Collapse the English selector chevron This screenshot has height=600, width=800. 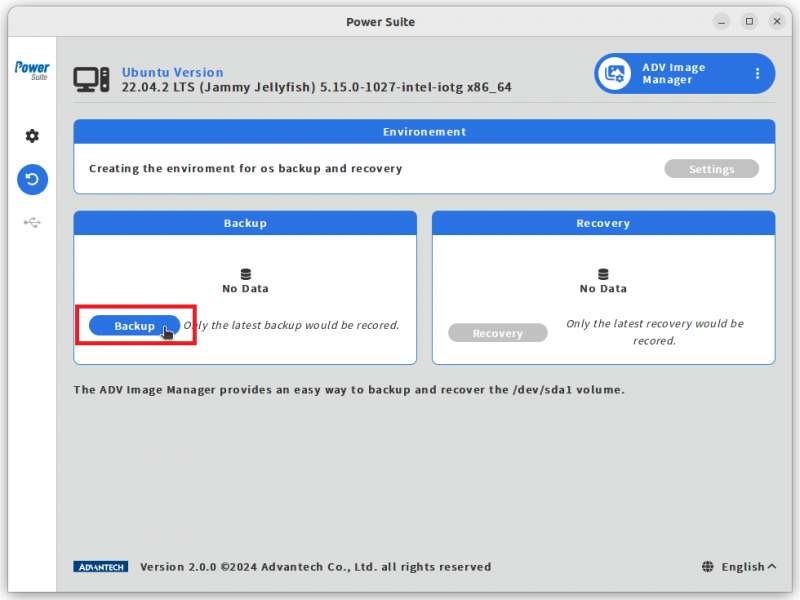pyautogui.click(x=773, y=565)
